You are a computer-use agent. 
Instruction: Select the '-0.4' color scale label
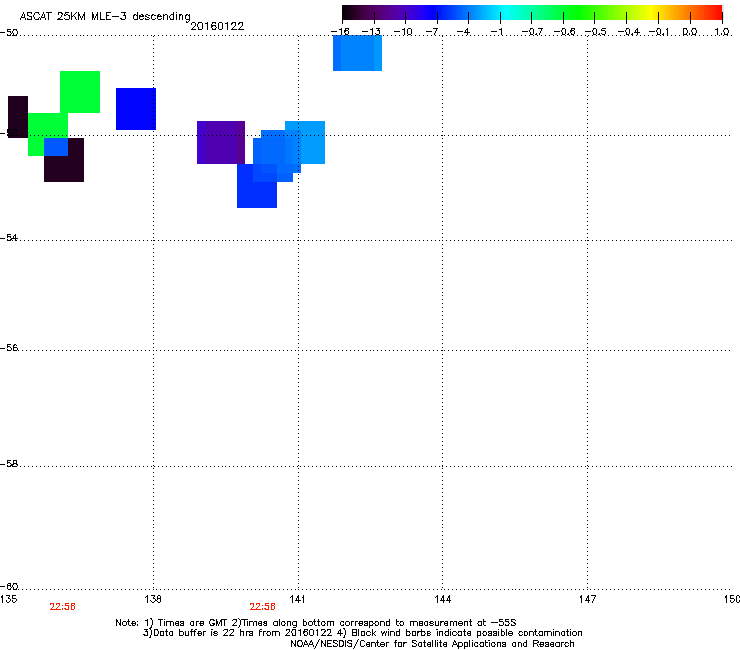tap(629, 32)
